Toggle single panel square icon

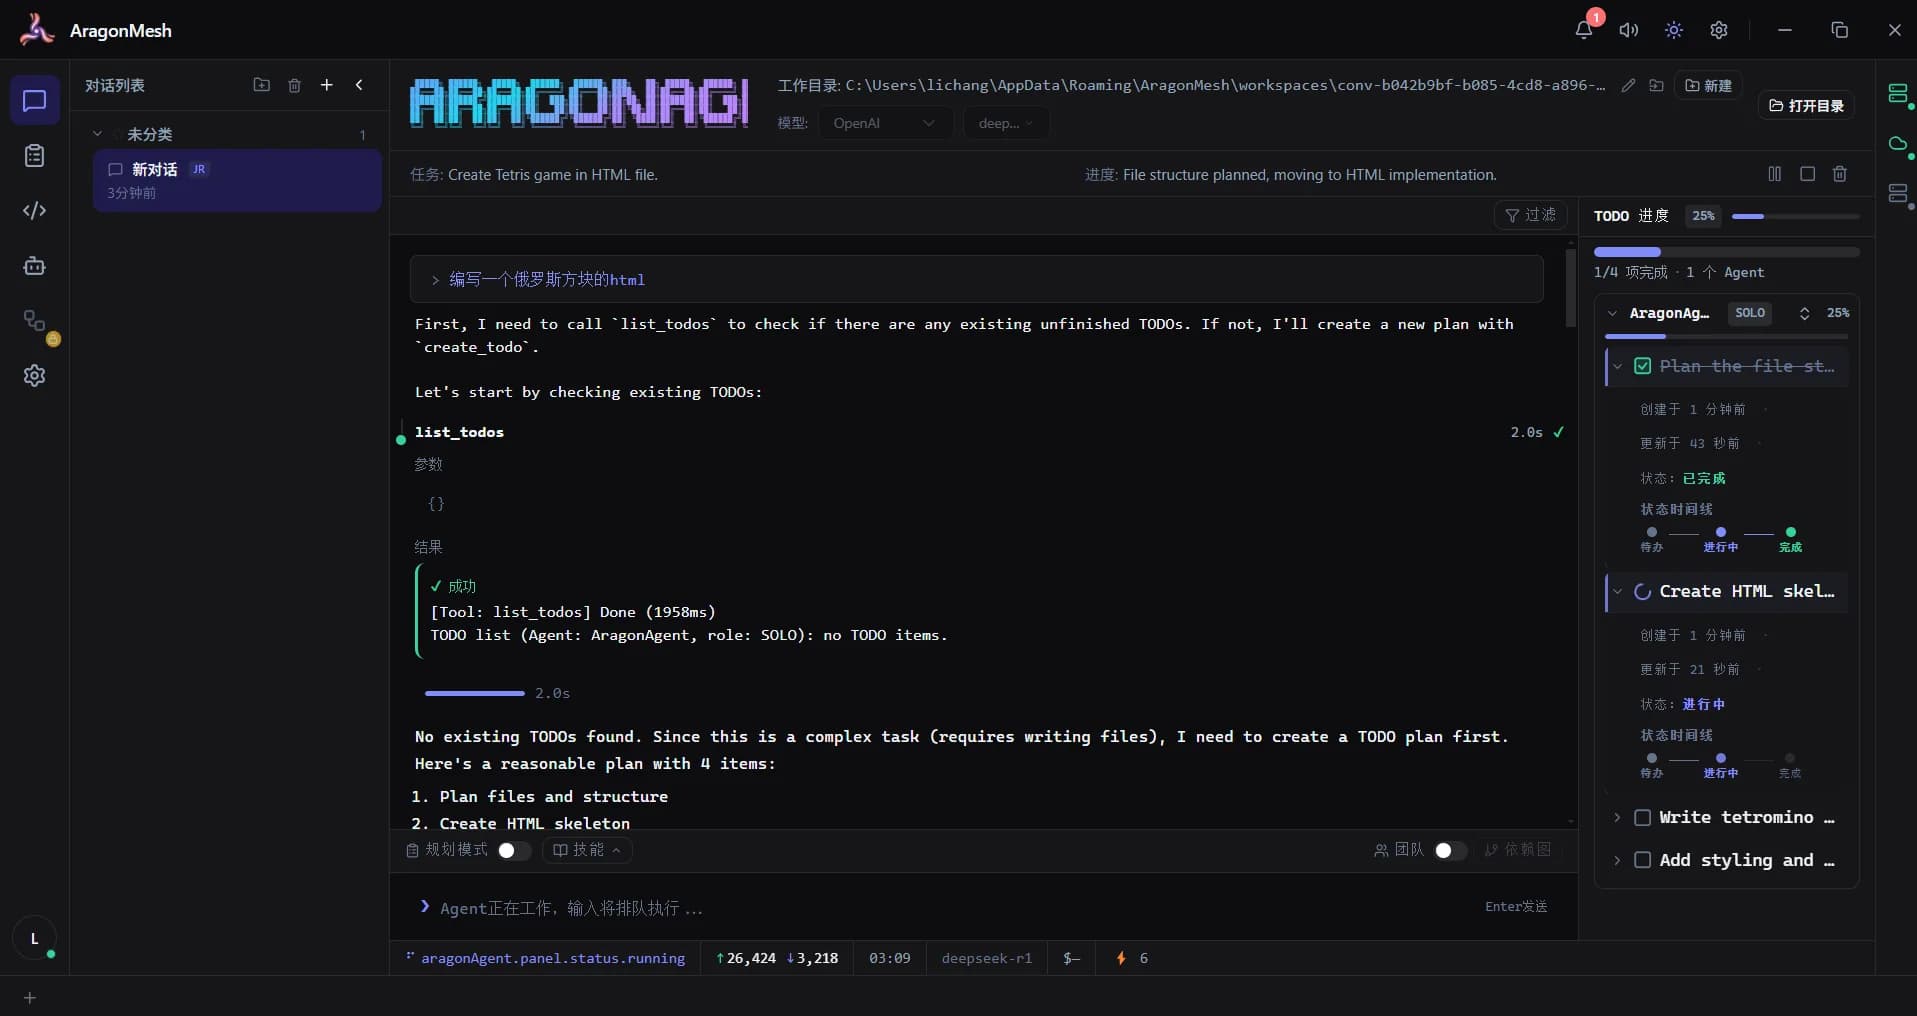[1807, 174]
